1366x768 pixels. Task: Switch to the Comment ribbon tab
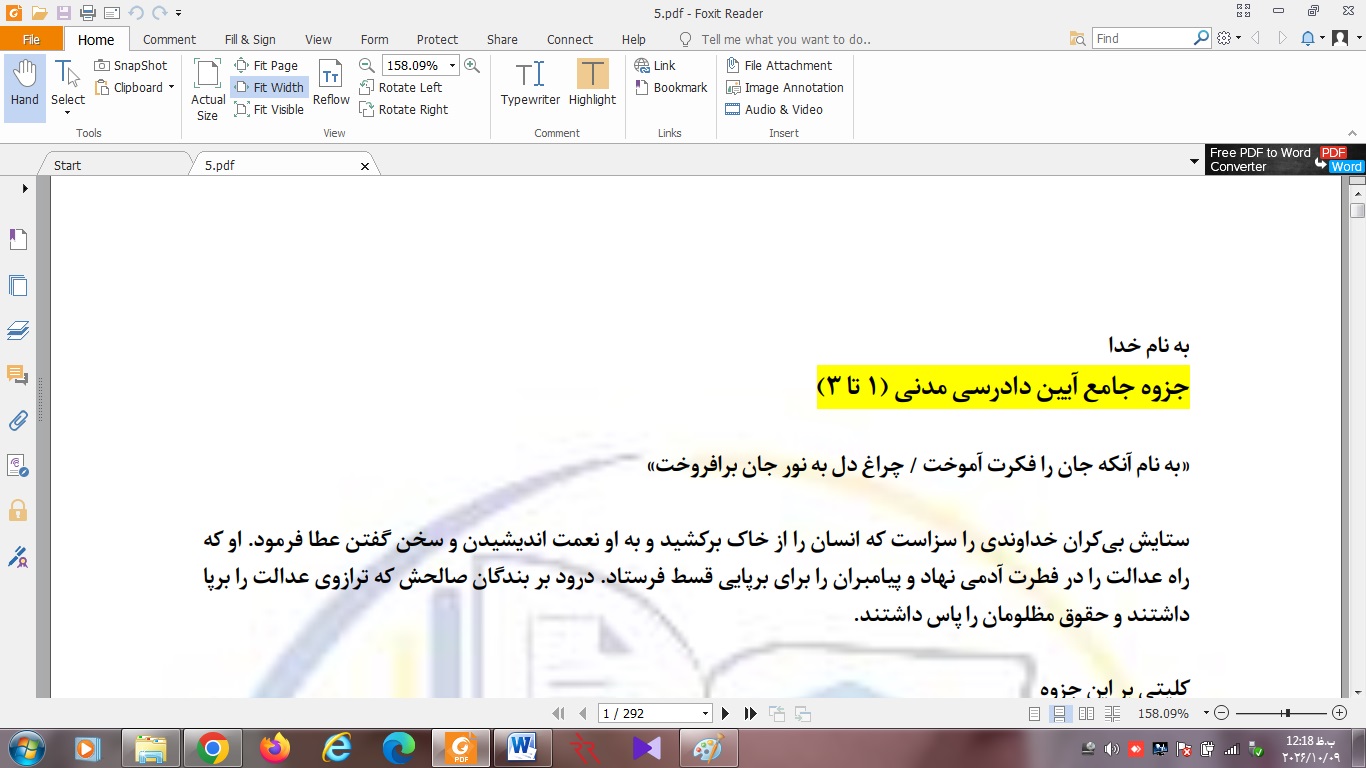(x=169, y=40)
